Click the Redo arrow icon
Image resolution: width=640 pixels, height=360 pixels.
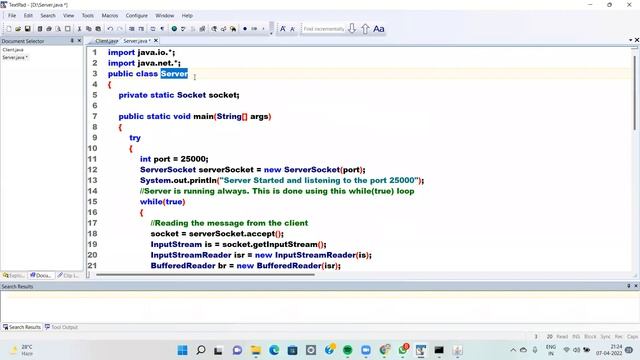tap(120, 29)
